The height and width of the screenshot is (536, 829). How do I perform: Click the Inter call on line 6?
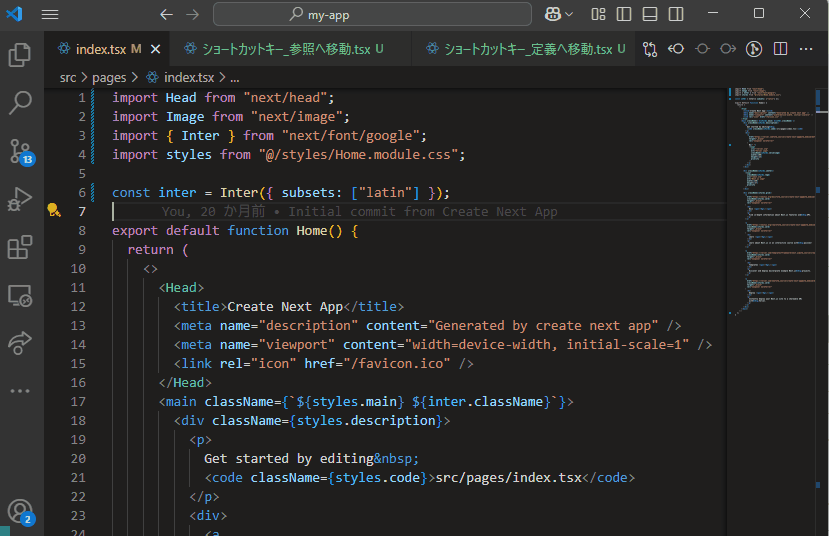coord(239,193)
